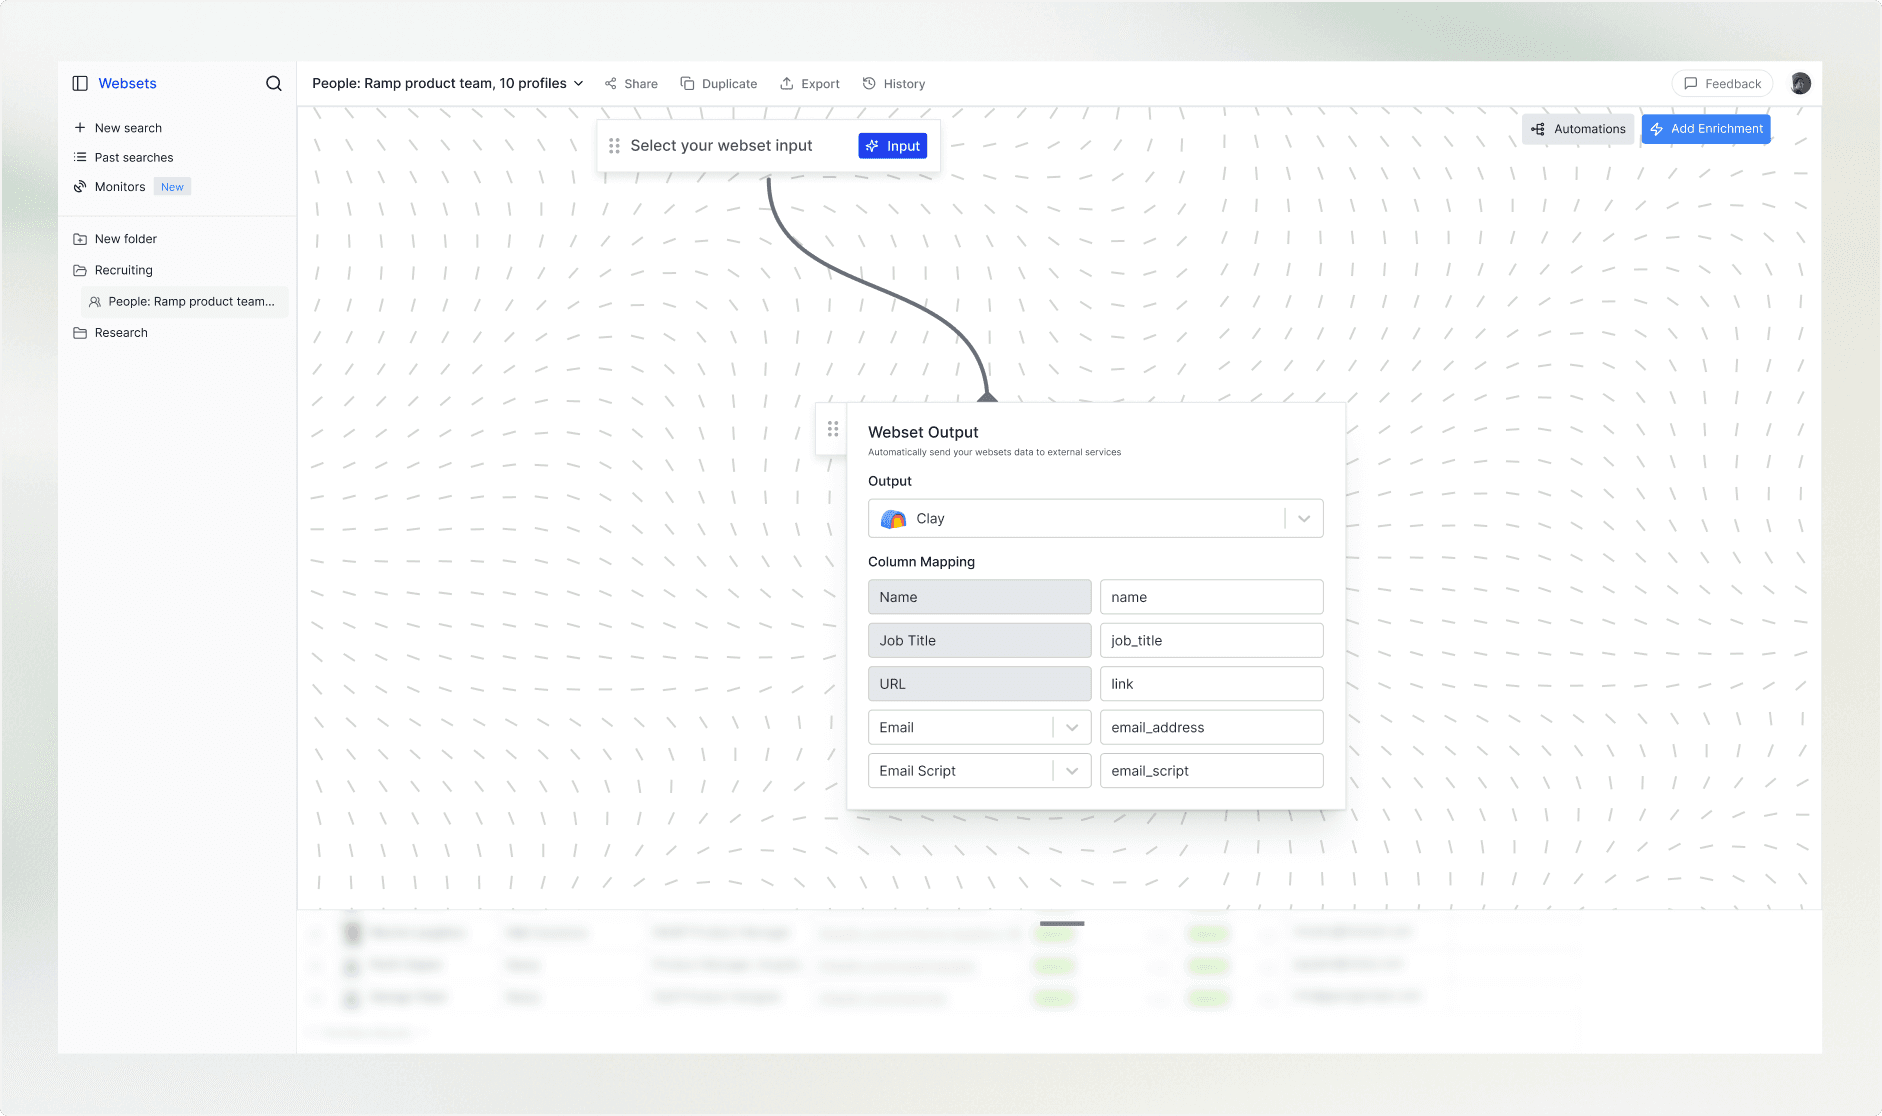
Task: Open Monitors section
Action: 120,187
